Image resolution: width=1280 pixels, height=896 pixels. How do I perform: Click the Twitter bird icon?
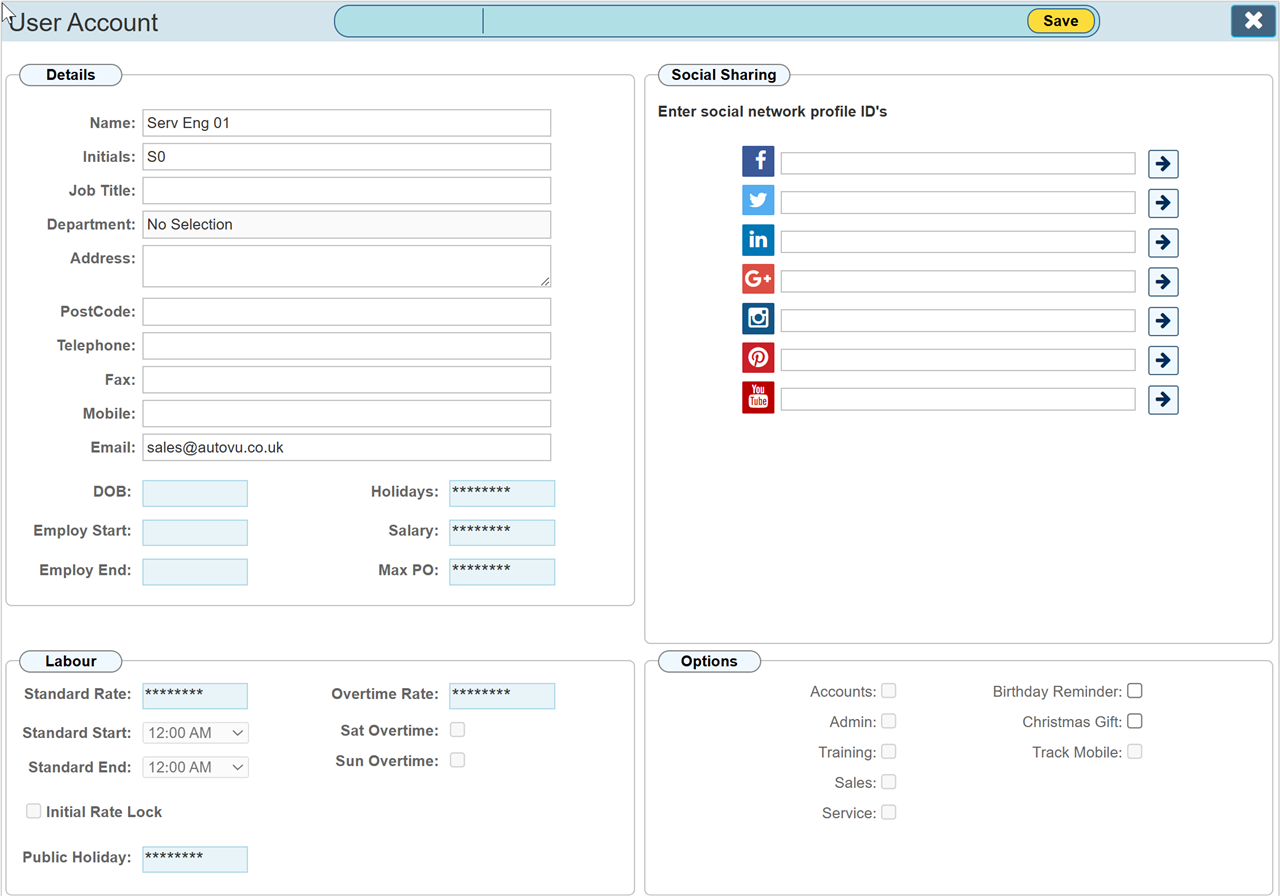pos(758,201)
